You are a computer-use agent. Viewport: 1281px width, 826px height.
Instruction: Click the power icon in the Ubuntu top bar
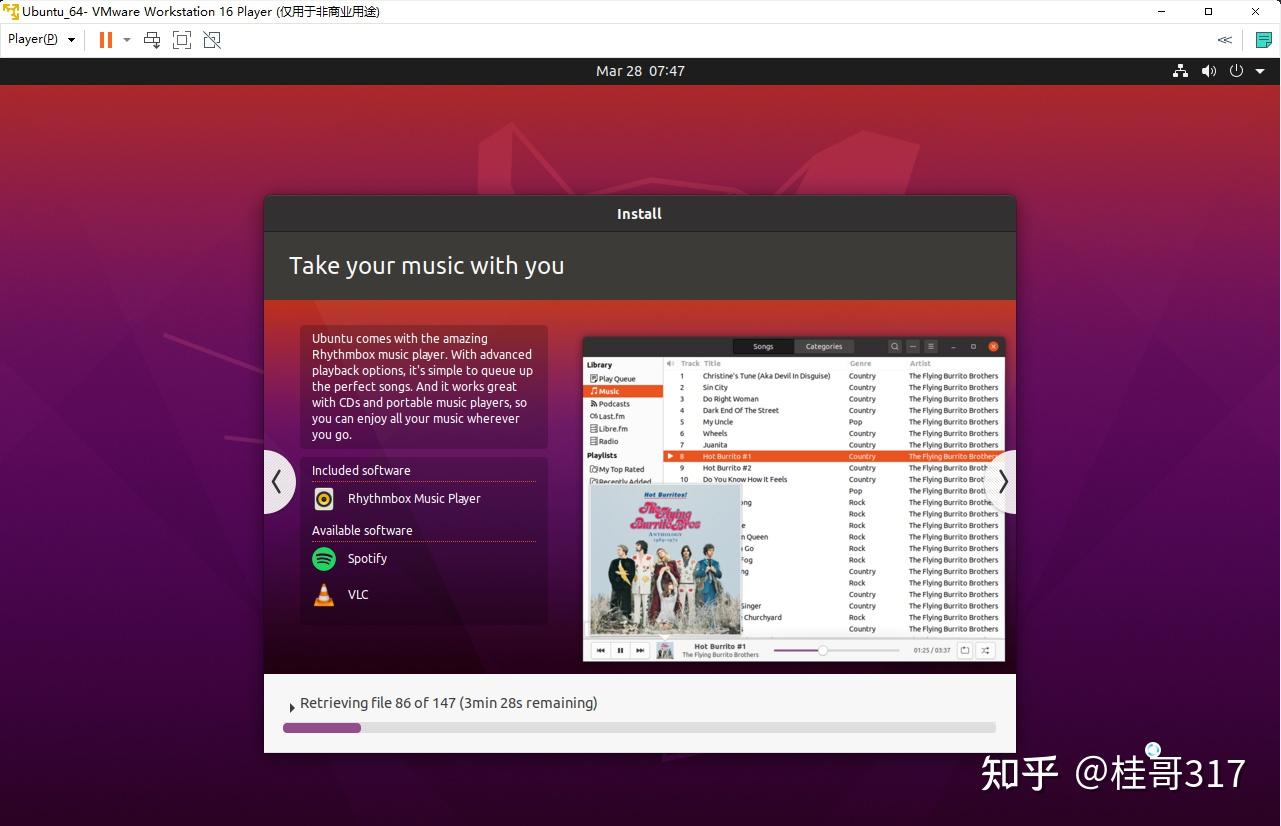point(1236,71)
